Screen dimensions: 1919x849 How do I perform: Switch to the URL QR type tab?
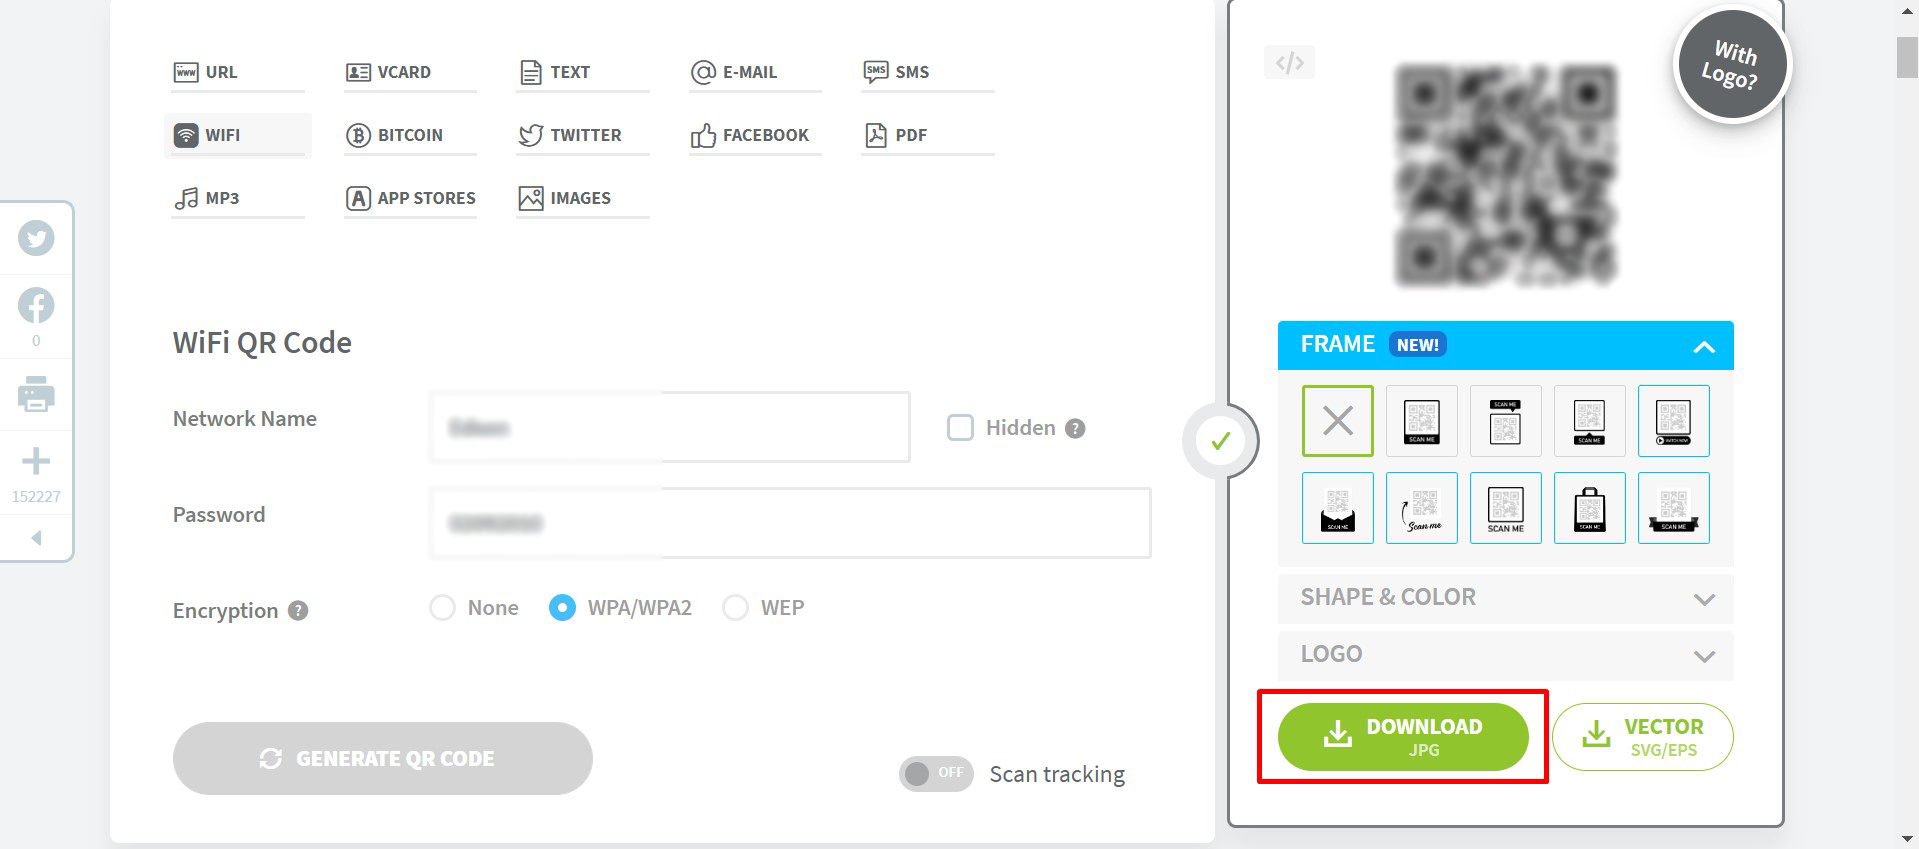(221, 72)
